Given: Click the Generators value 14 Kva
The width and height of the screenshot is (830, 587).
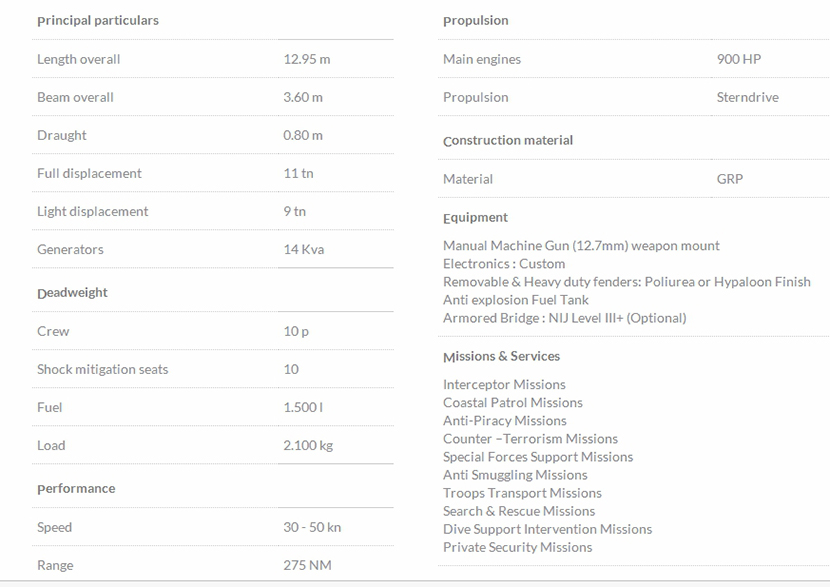Looking at the screenshot, I should coord(305,250).
